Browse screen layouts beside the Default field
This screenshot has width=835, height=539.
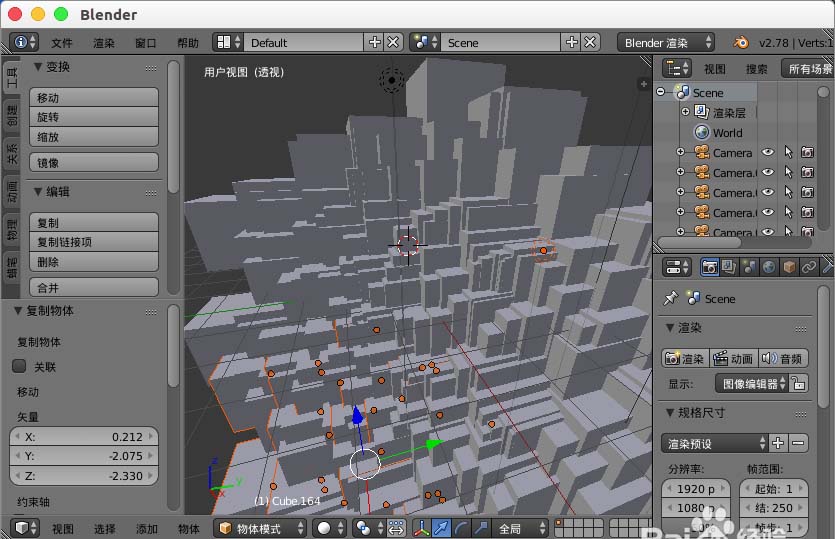[229, 42]
